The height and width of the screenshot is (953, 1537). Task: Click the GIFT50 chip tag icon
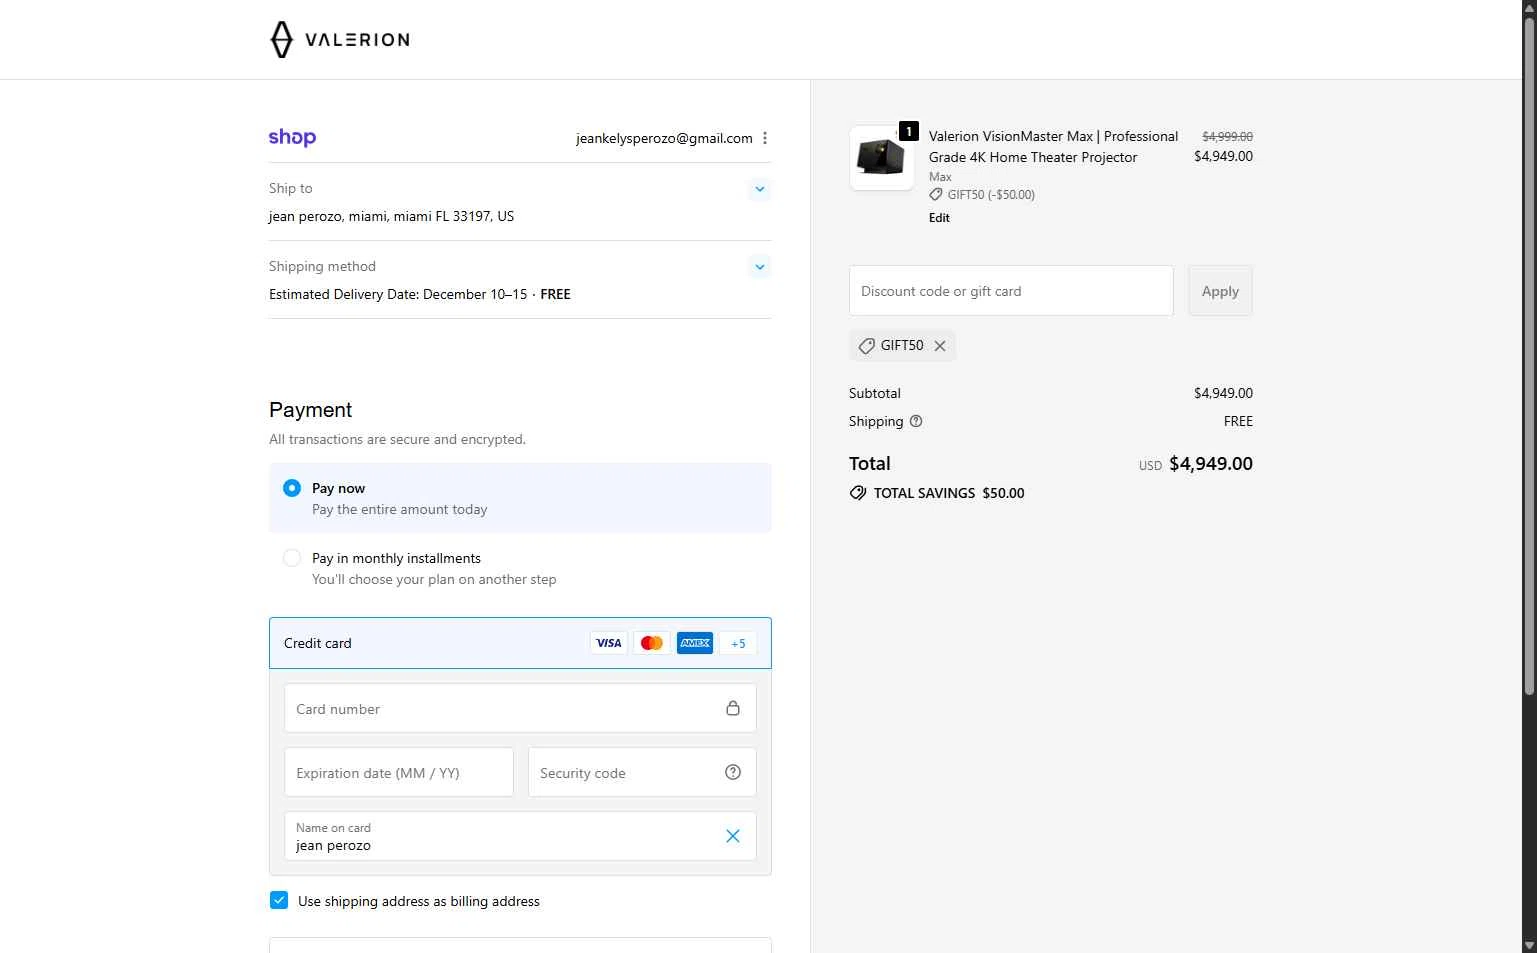[867, 346]
